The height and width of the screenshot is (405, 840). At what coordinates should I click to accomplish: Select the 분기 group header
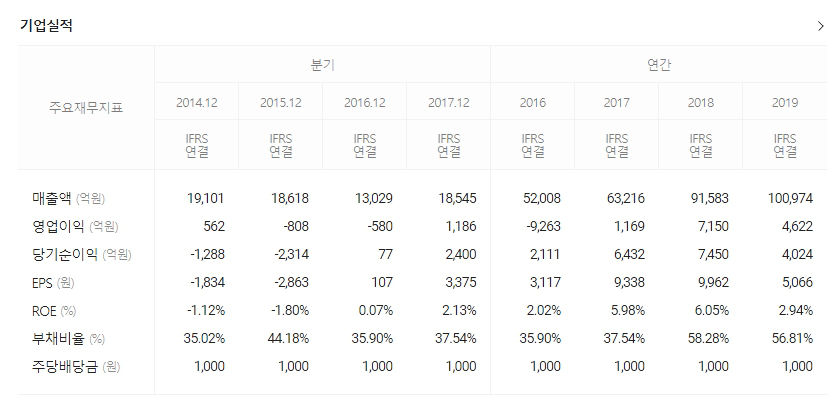pyautogui.click(x=322, y=65)
